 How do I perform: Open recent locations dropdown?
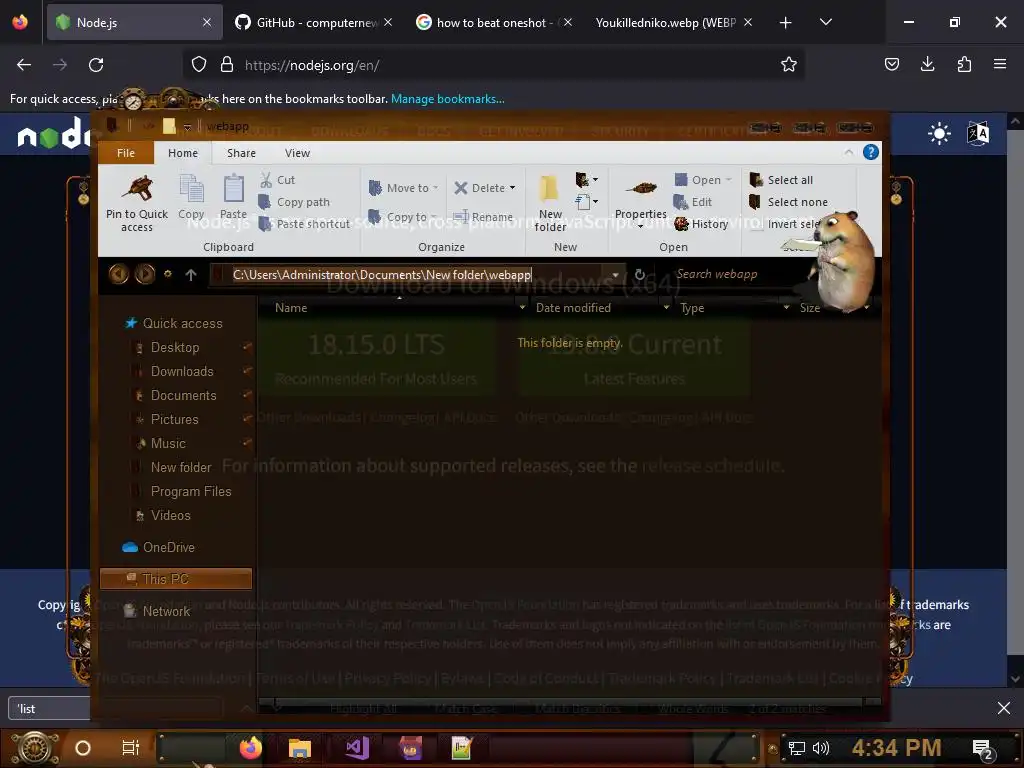pyautogui.click(x=168, y=274)
